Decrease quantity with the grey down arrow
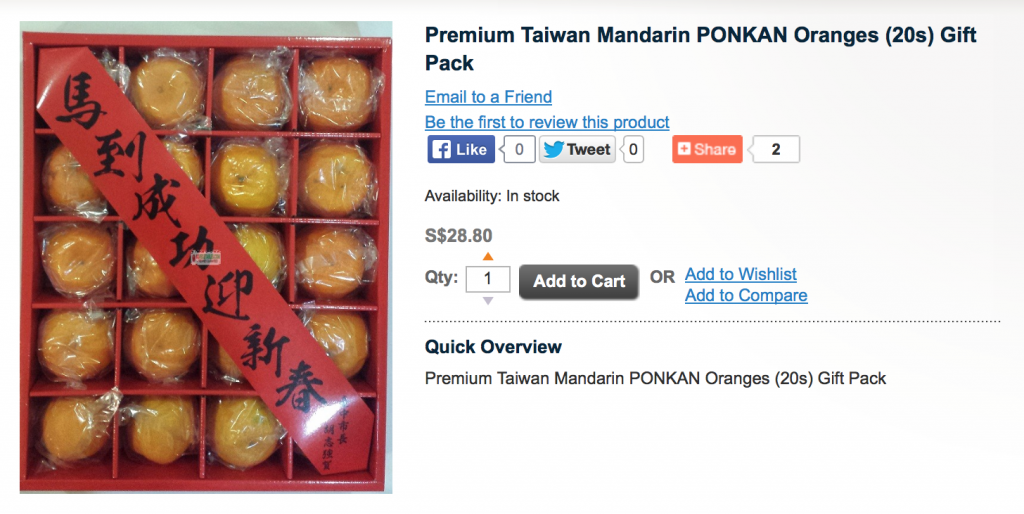Viewport: 1024px width, 514px height. [488, 301]
